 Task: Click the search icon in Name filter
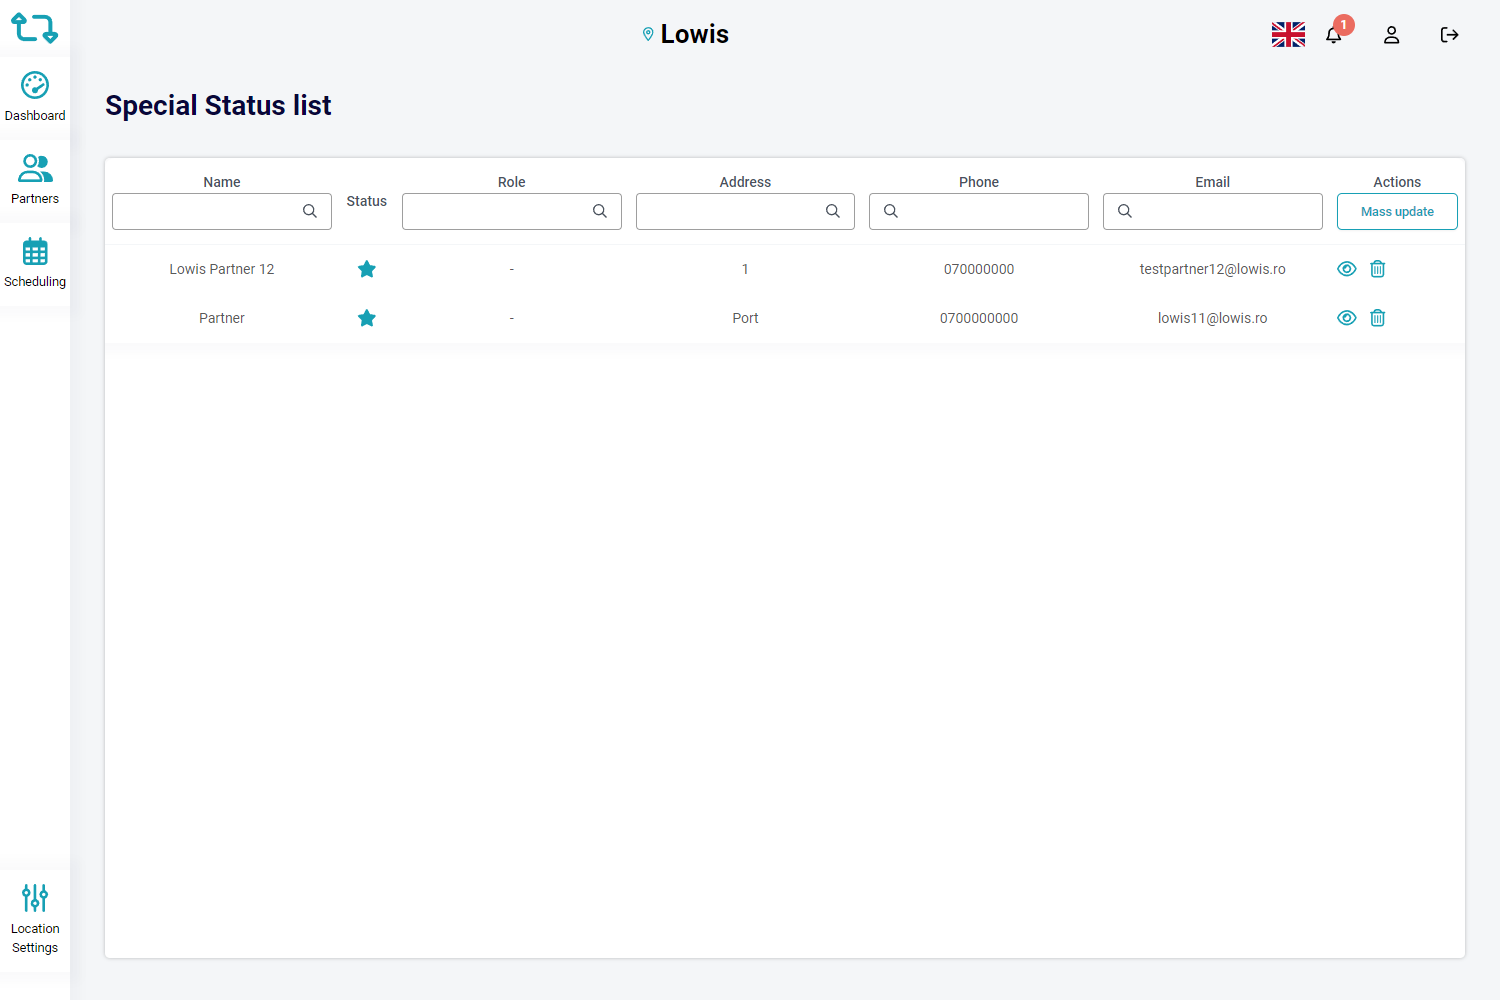310,211
